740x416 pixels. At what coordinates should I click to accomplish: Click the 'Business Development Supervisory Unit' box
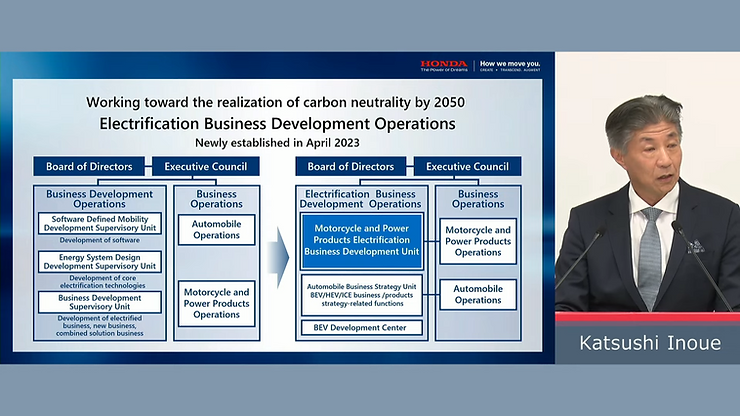[x=100, y=302]
